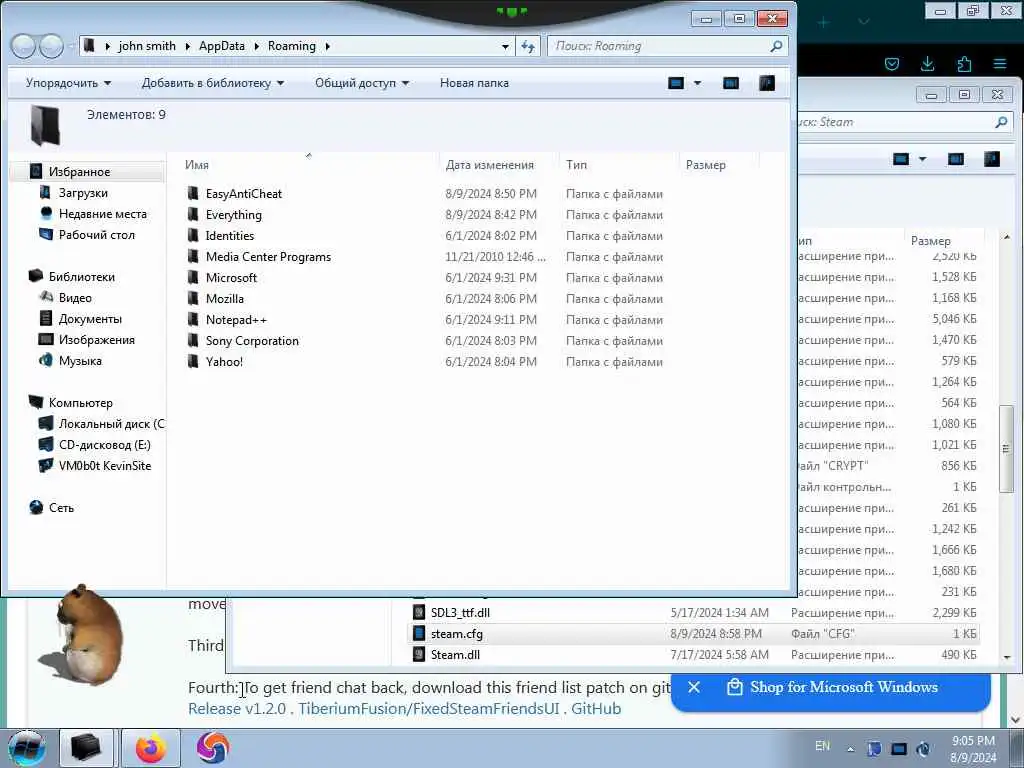
Task: Open the view options dropdown arrow
Action: tap(697, 83)
